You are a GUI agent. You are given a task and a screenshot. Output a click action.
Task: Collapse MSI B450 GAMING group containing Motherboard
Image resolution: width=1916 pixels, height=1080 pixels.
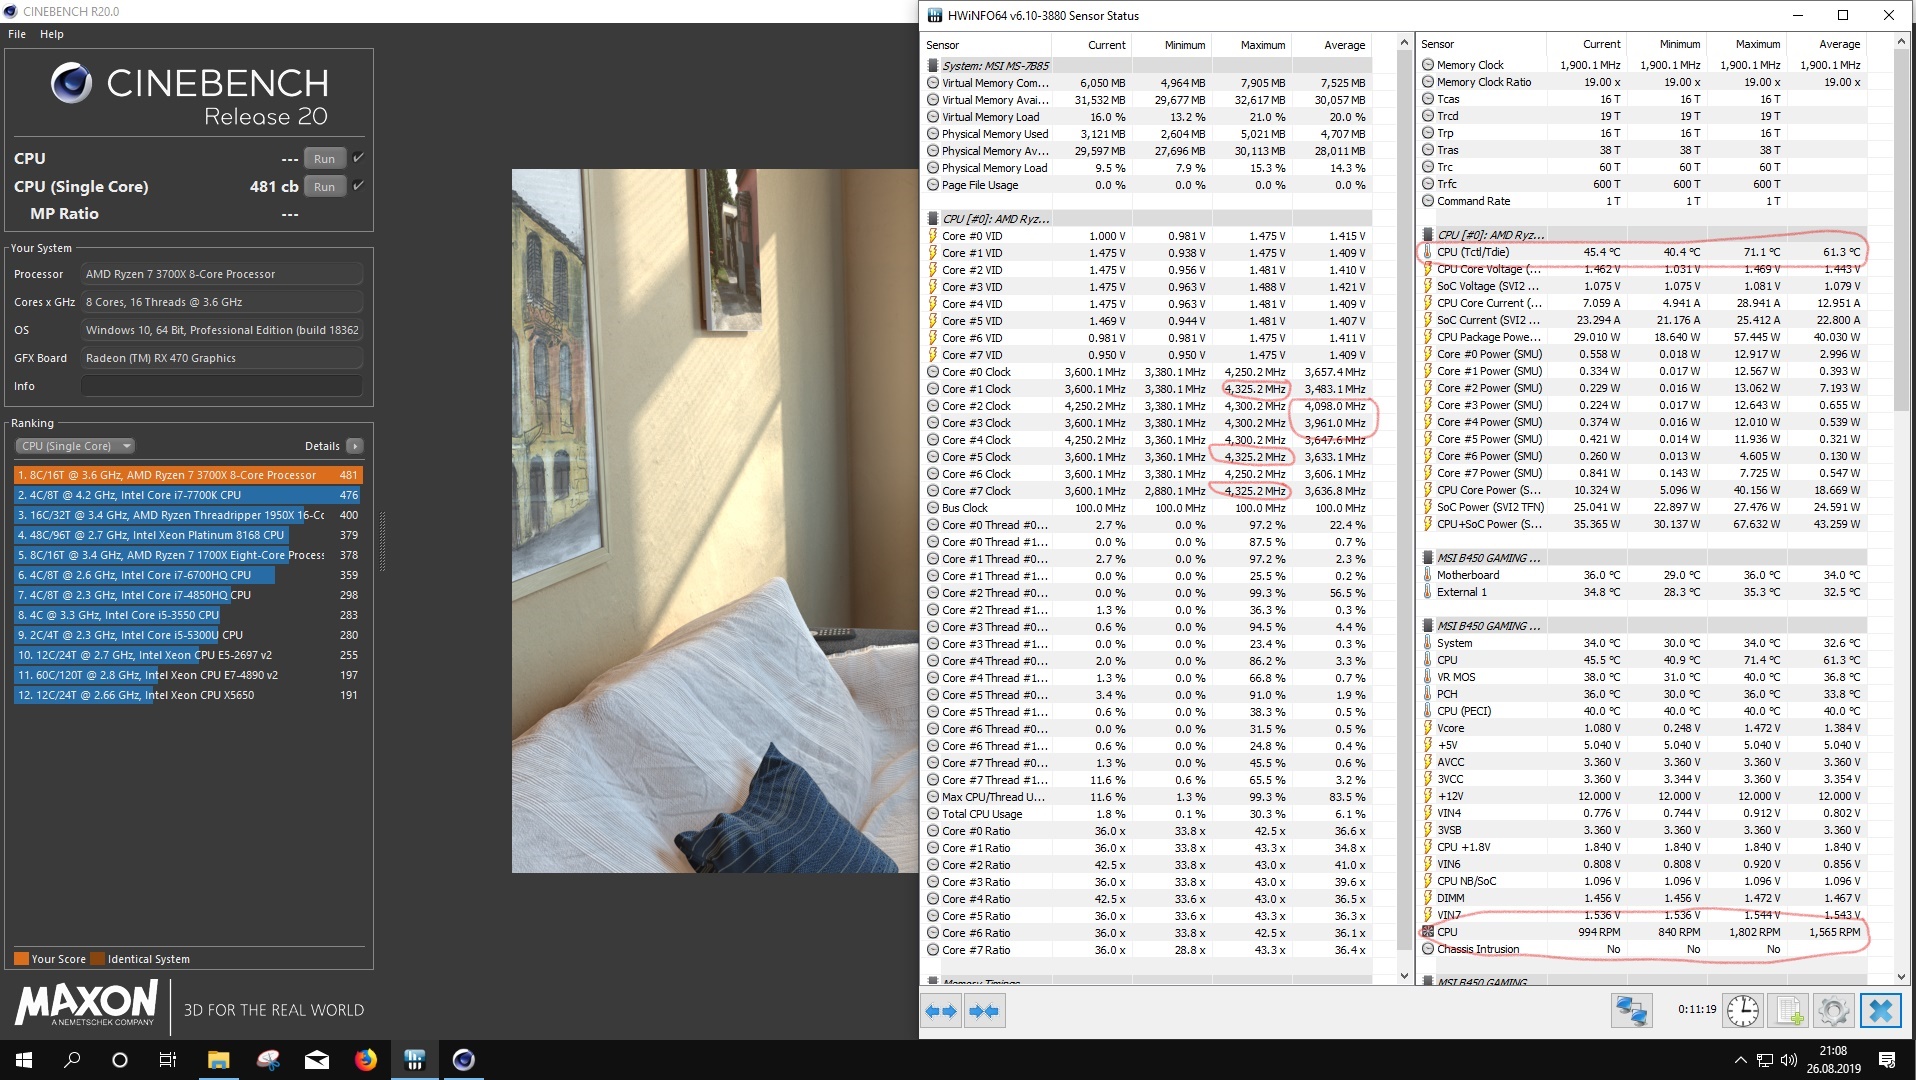[1428, 558]
